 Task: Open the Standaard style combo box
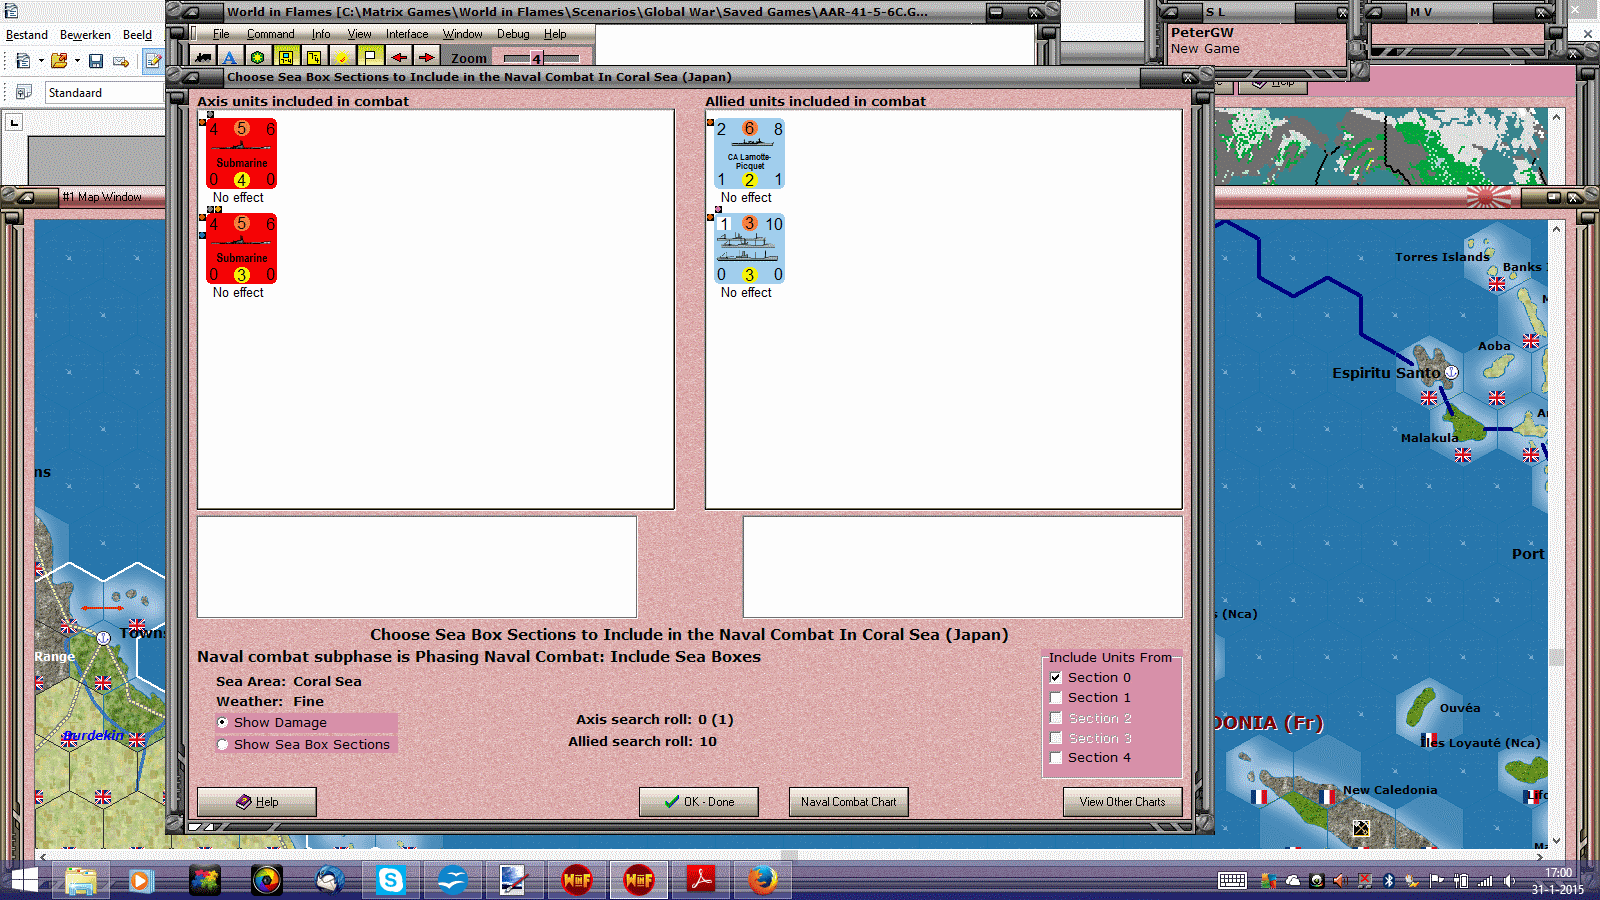click(x=104, y=93)
